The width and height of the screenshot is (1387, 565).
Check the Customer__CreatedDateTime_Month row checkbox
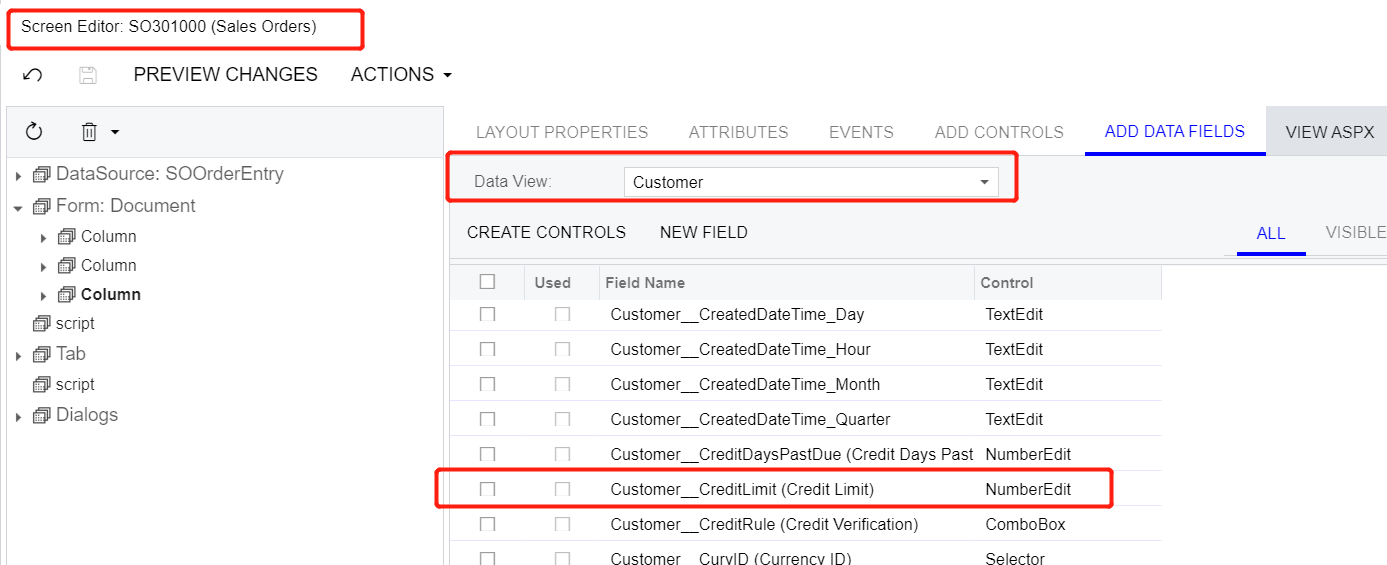click(487, 384)
